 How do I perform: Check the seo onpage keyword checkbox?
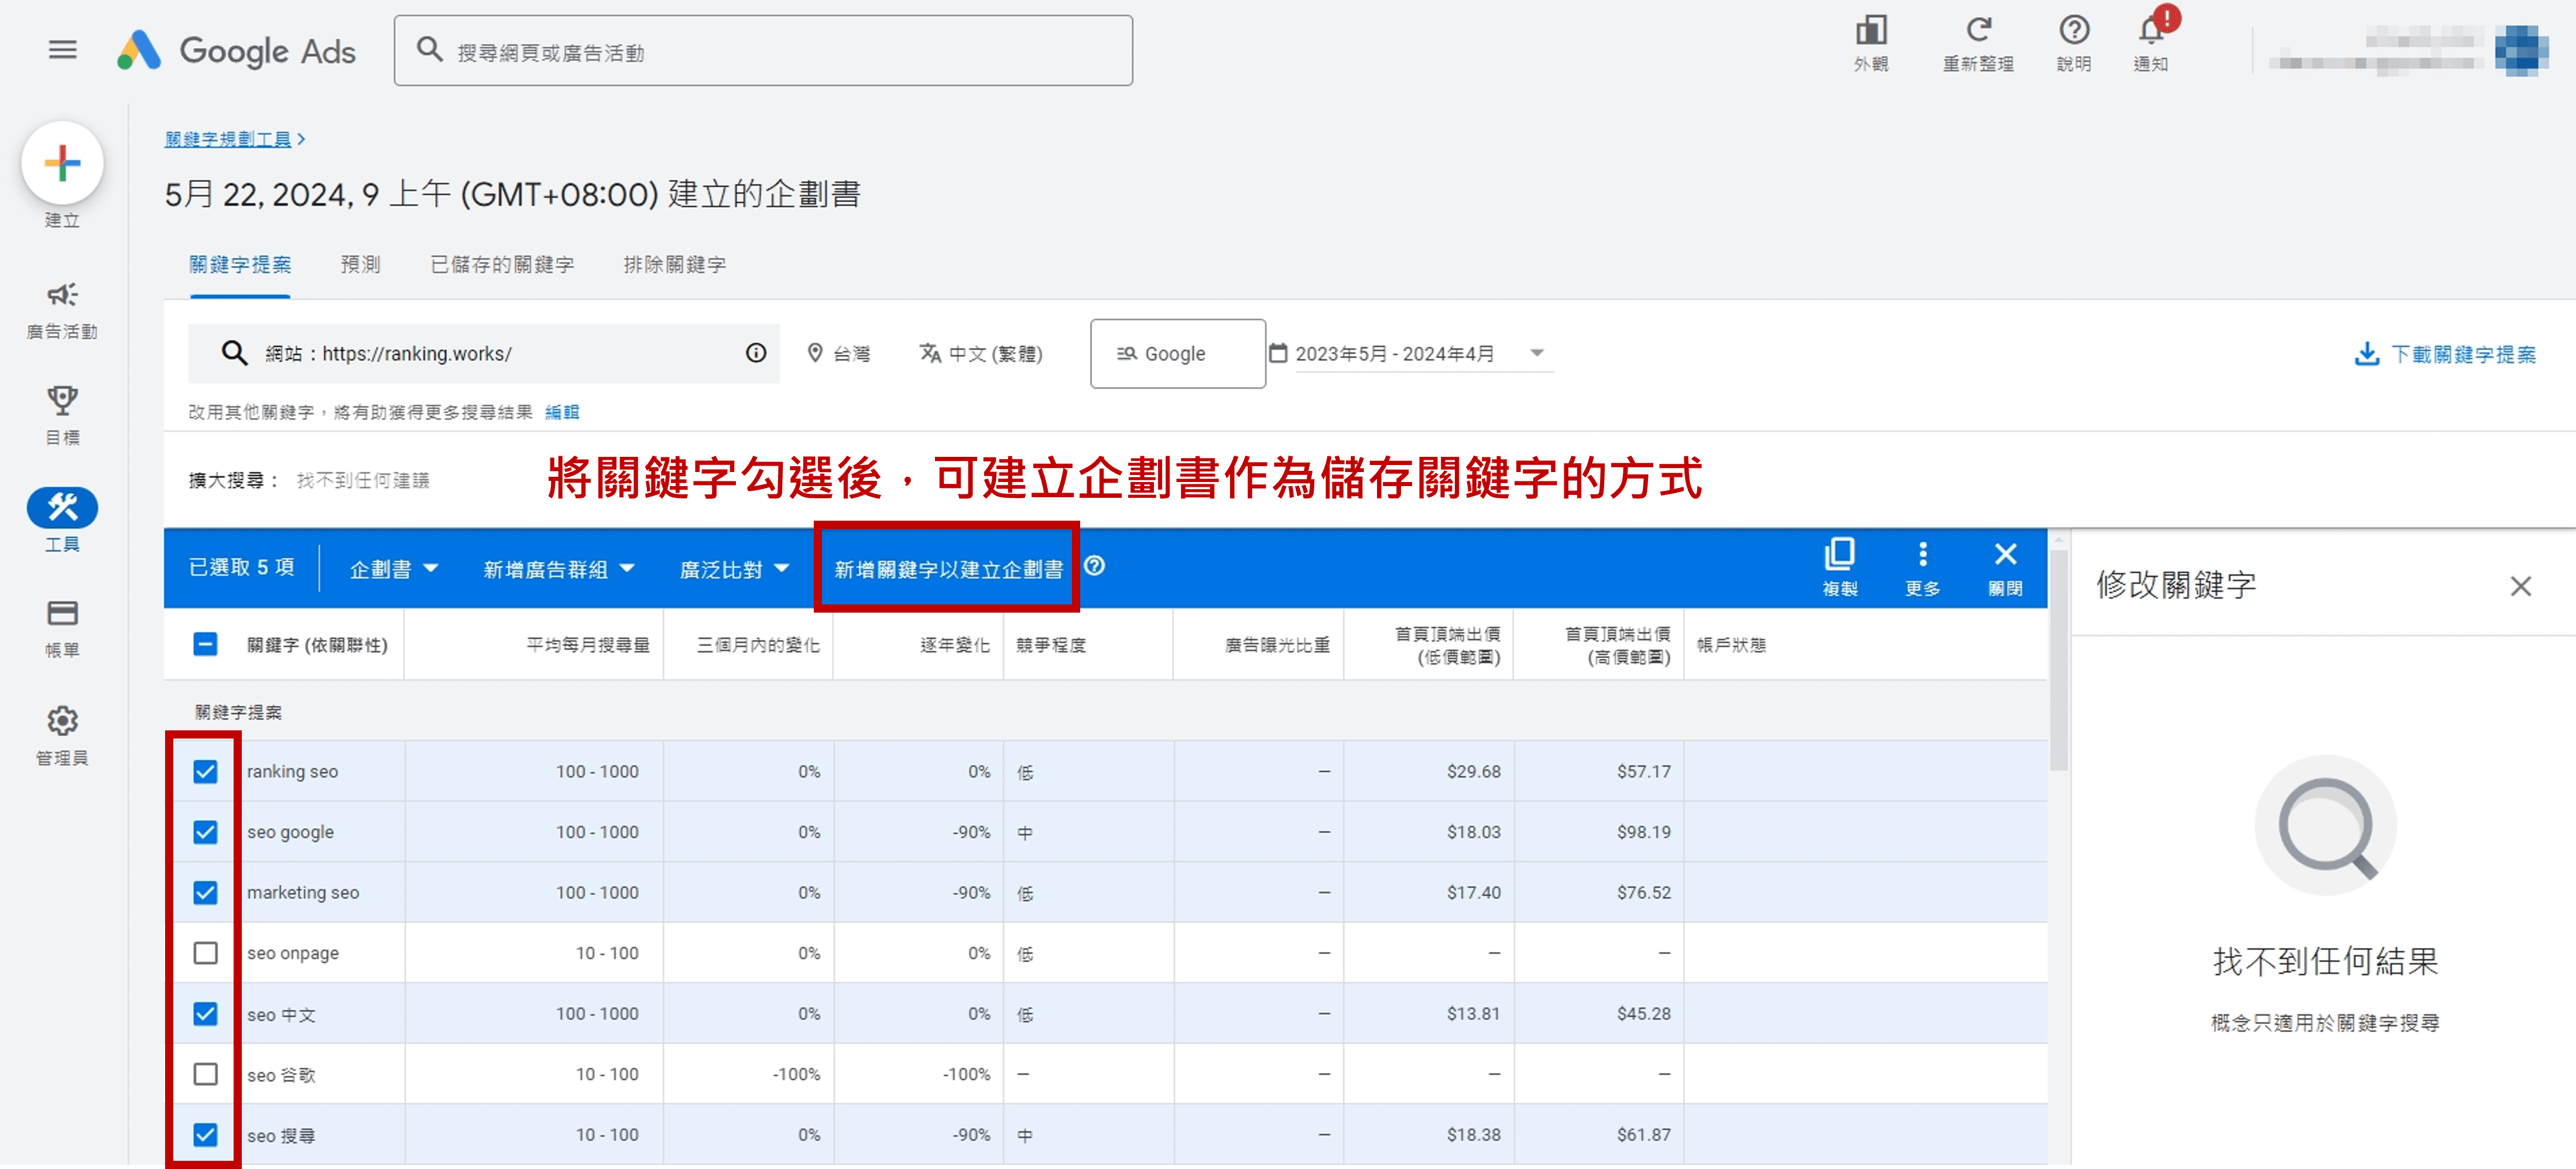click(x=205, y=952)
